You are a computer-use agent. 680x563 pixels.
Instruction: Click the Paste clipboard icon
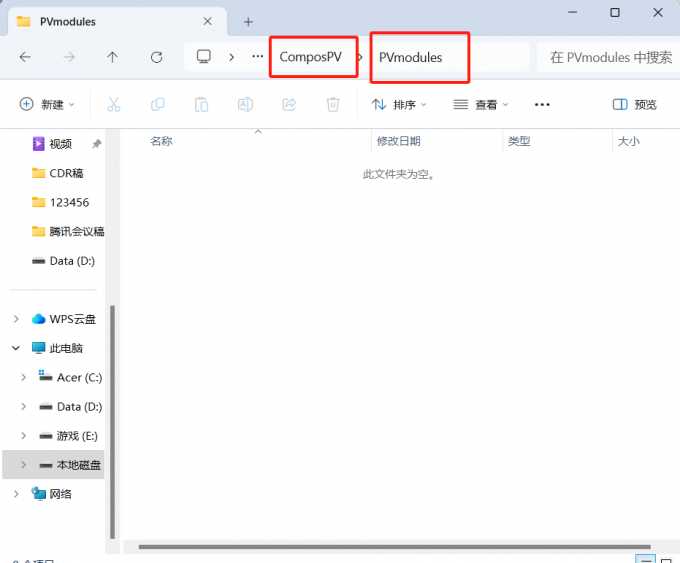[x=201, y=105]
